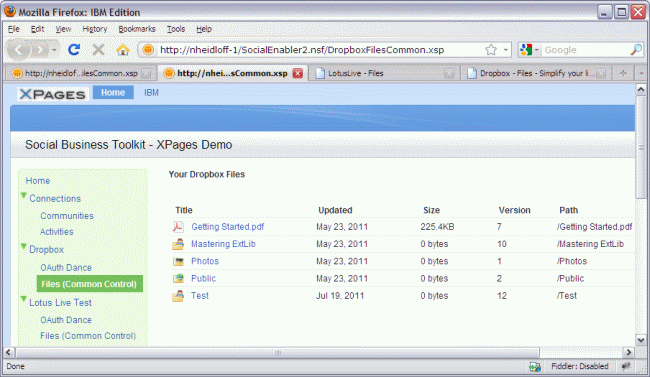Screen dimensions: 650x377
Task: Click the Public folder icon
Action: (178, 278)
